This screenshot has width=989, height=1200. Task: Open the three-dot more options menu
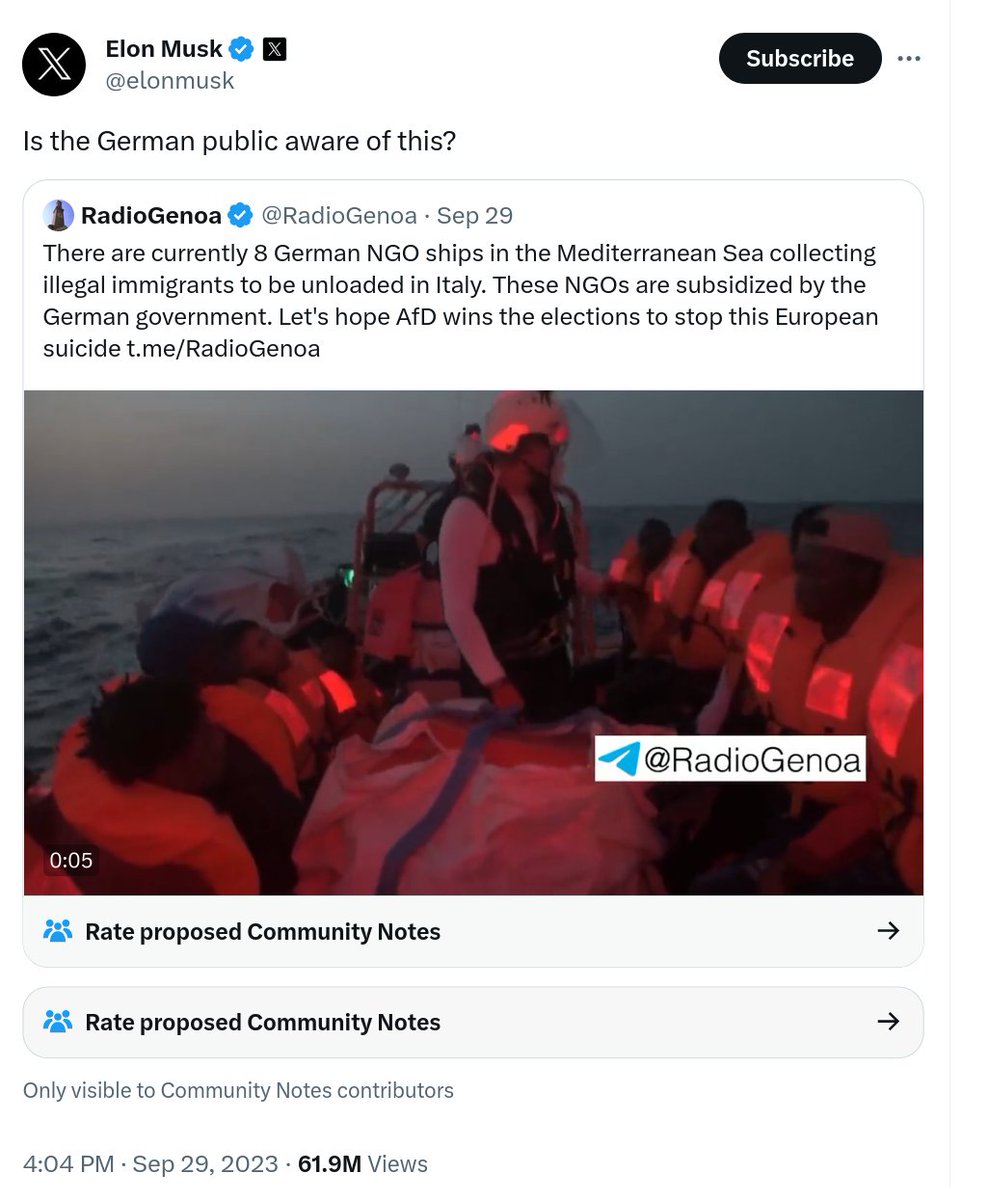click(x=908, y=58)
